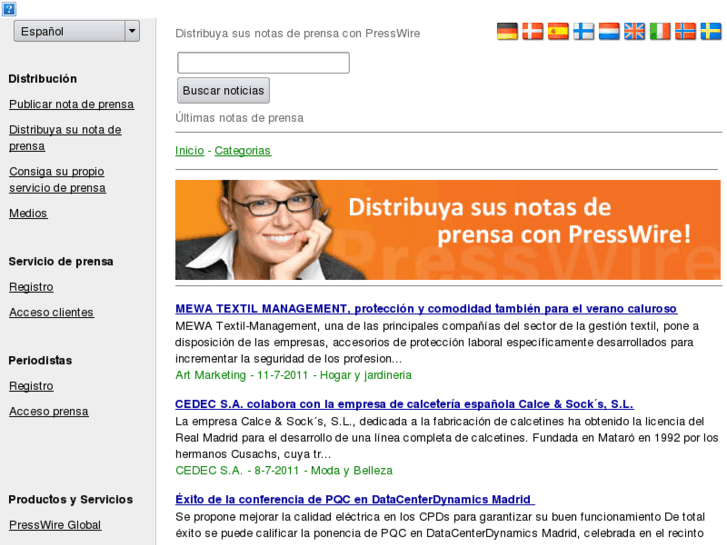This screenshot has width=727, height=545.
Task: Select the Norwegian flag language icon
Action: pos(685,32)
